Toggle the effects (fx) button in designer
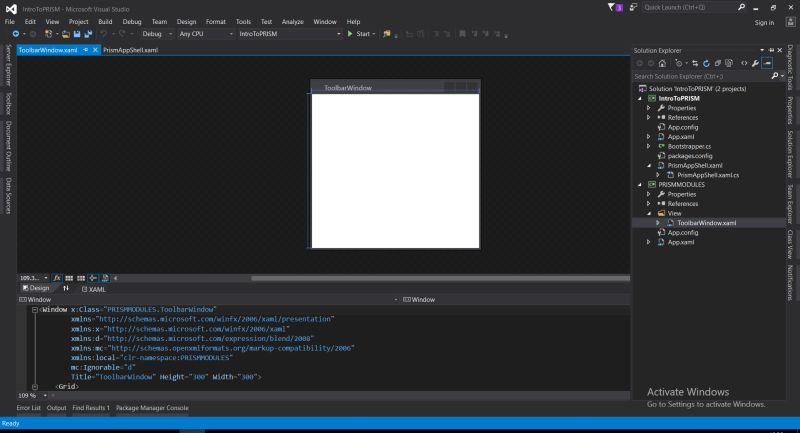 (57, 277)
